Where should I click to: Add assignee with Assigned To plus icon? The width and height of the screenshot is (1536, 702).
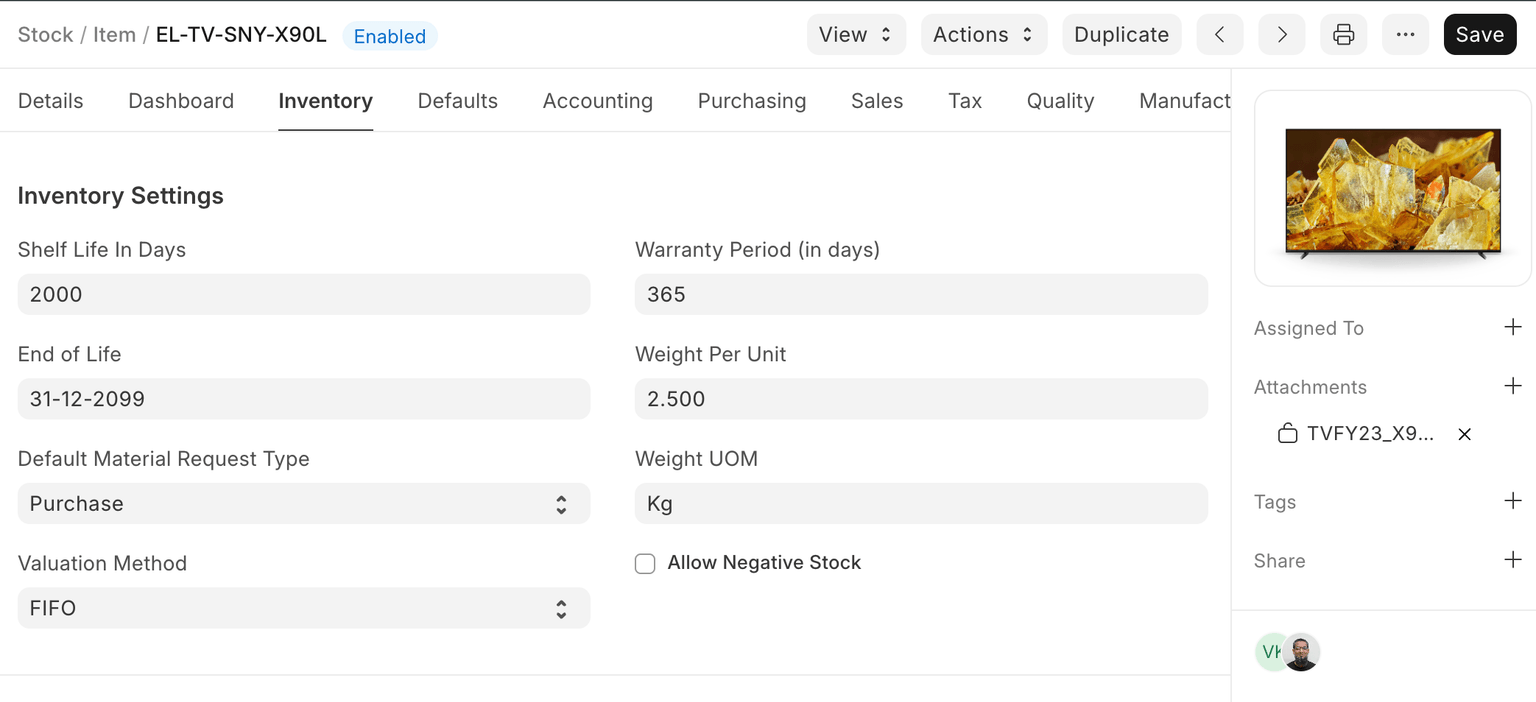(1513, 327)
